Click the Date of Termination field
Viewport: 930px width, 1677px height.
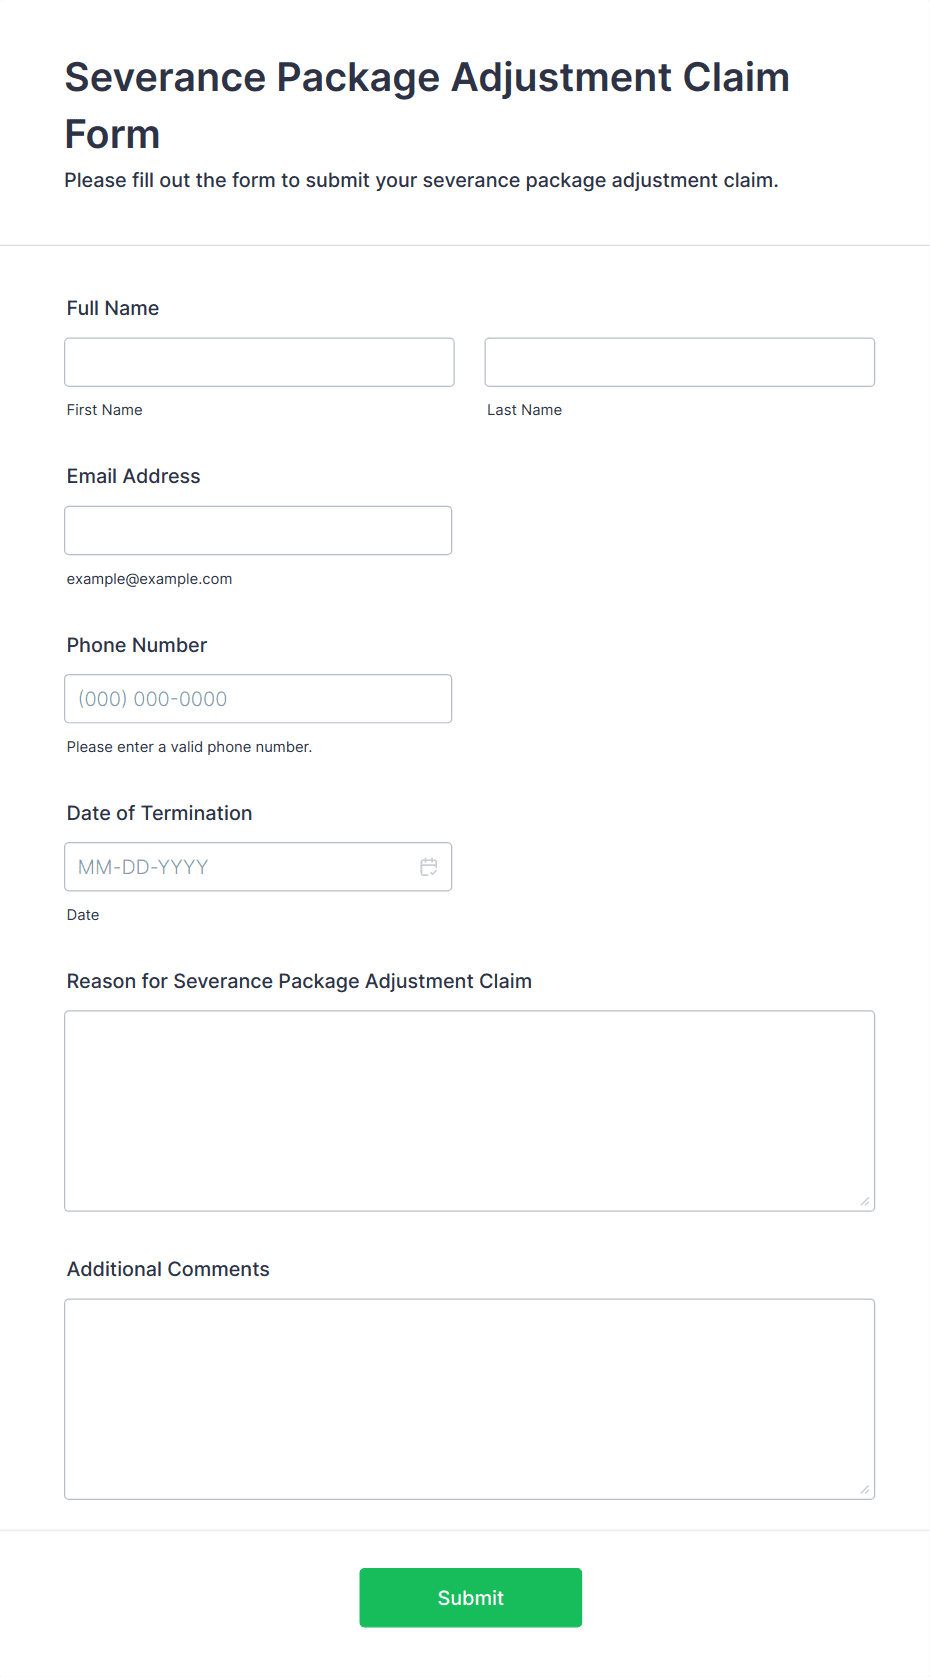258,867
